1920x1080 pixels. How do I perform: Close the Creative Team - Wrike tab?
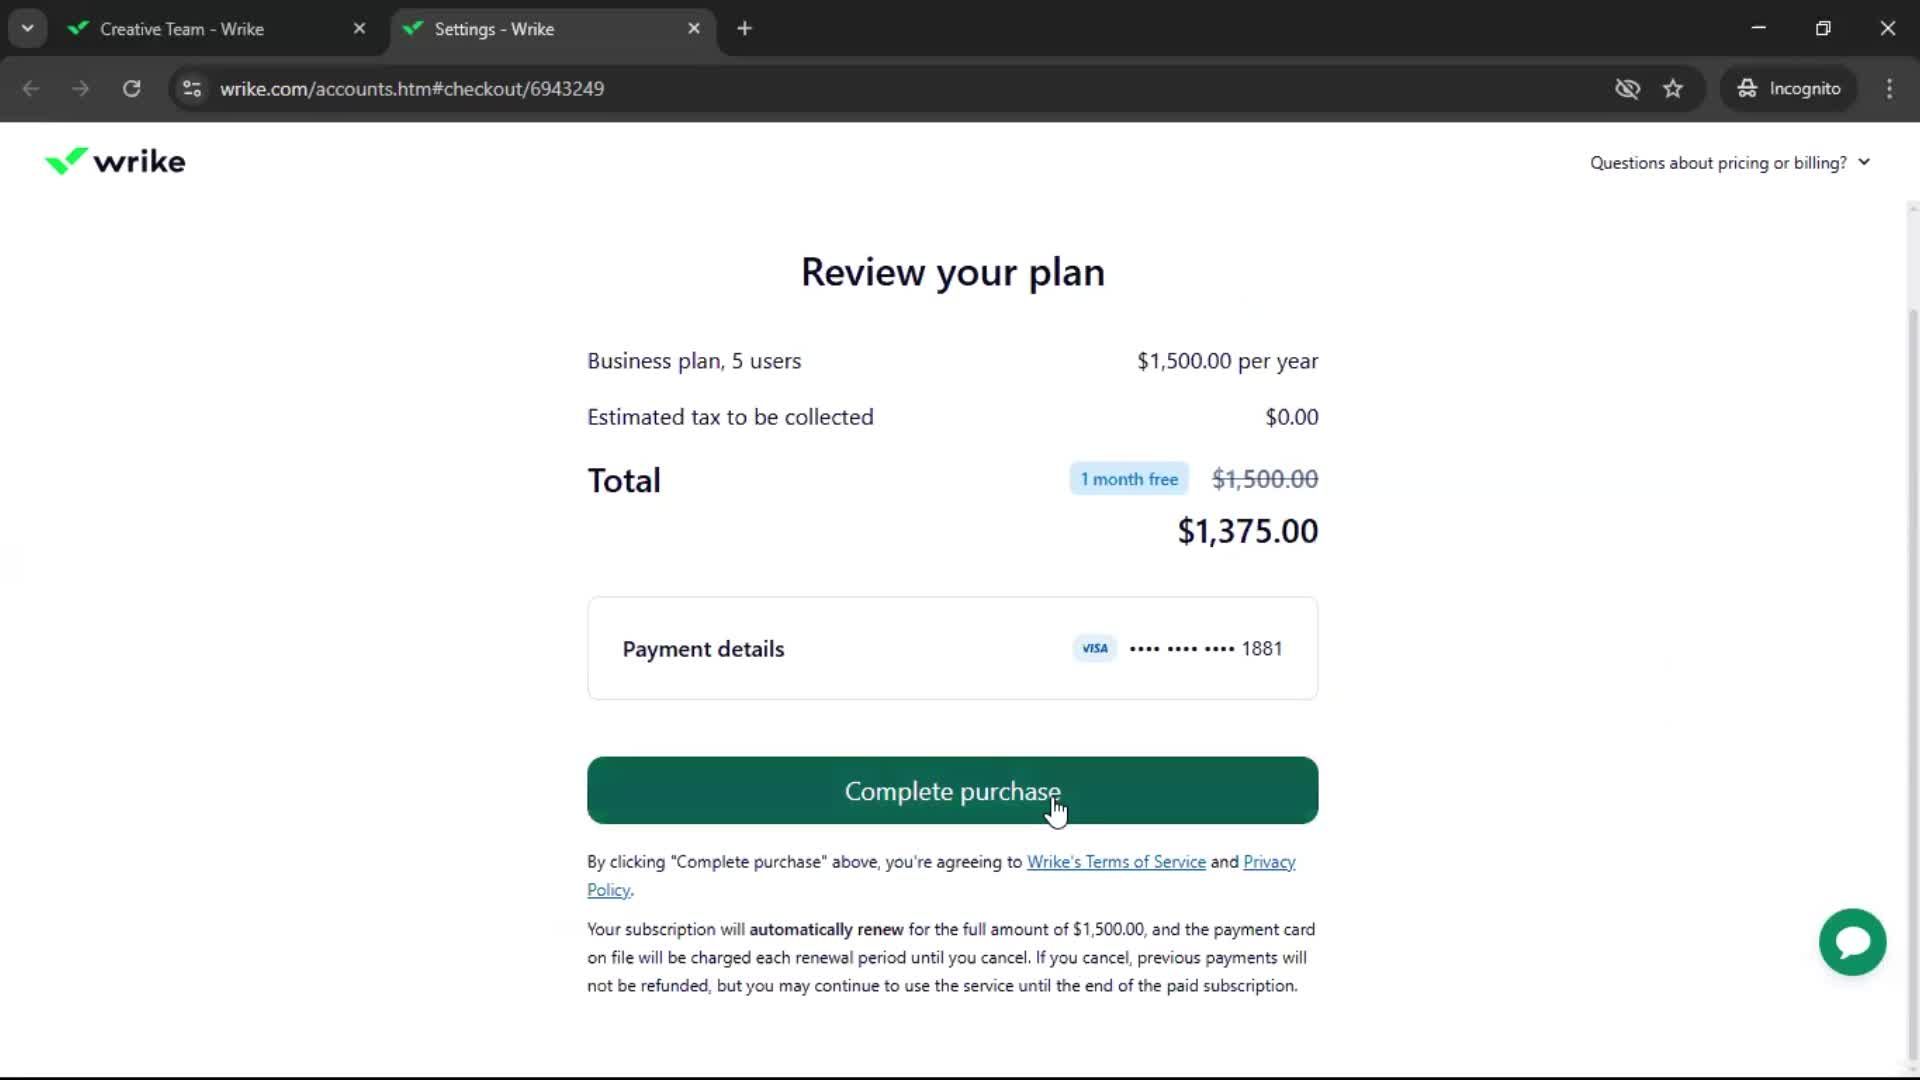tap(359, 29)
